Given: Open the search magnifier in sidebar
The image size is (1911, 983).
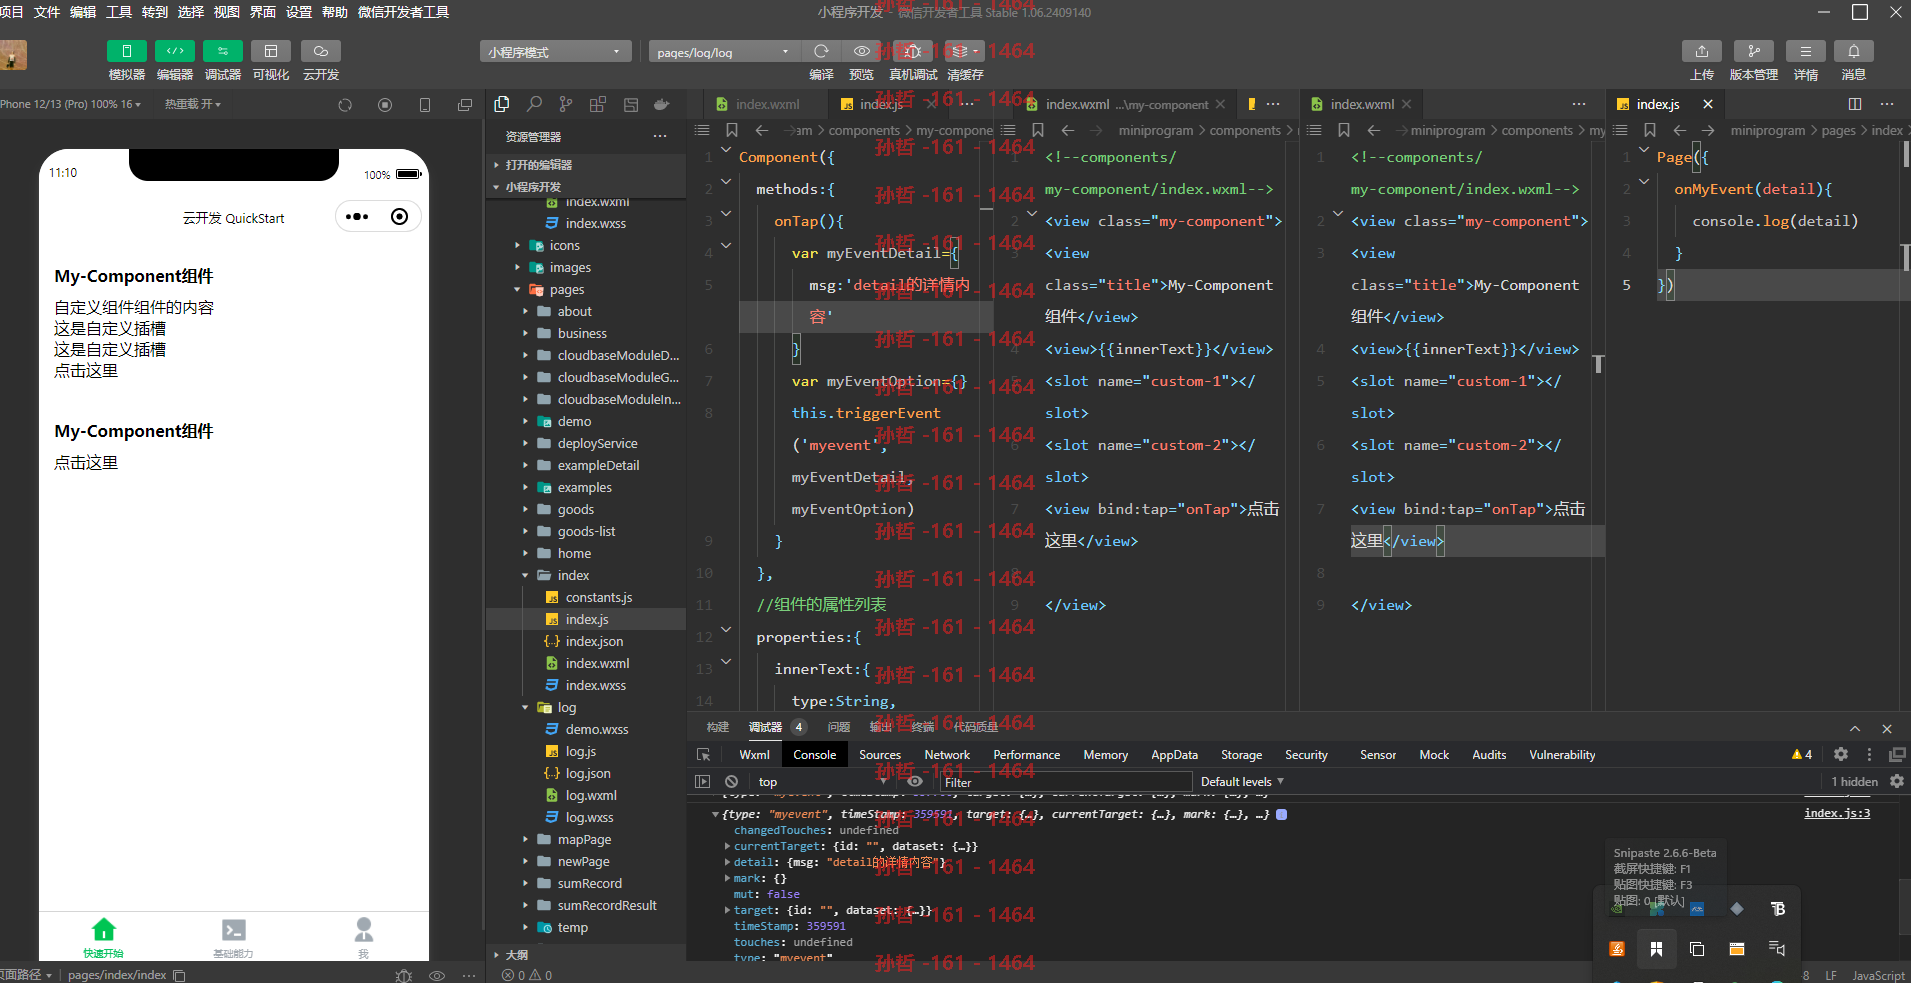Looking at the screenshot, I should point(535,104).
